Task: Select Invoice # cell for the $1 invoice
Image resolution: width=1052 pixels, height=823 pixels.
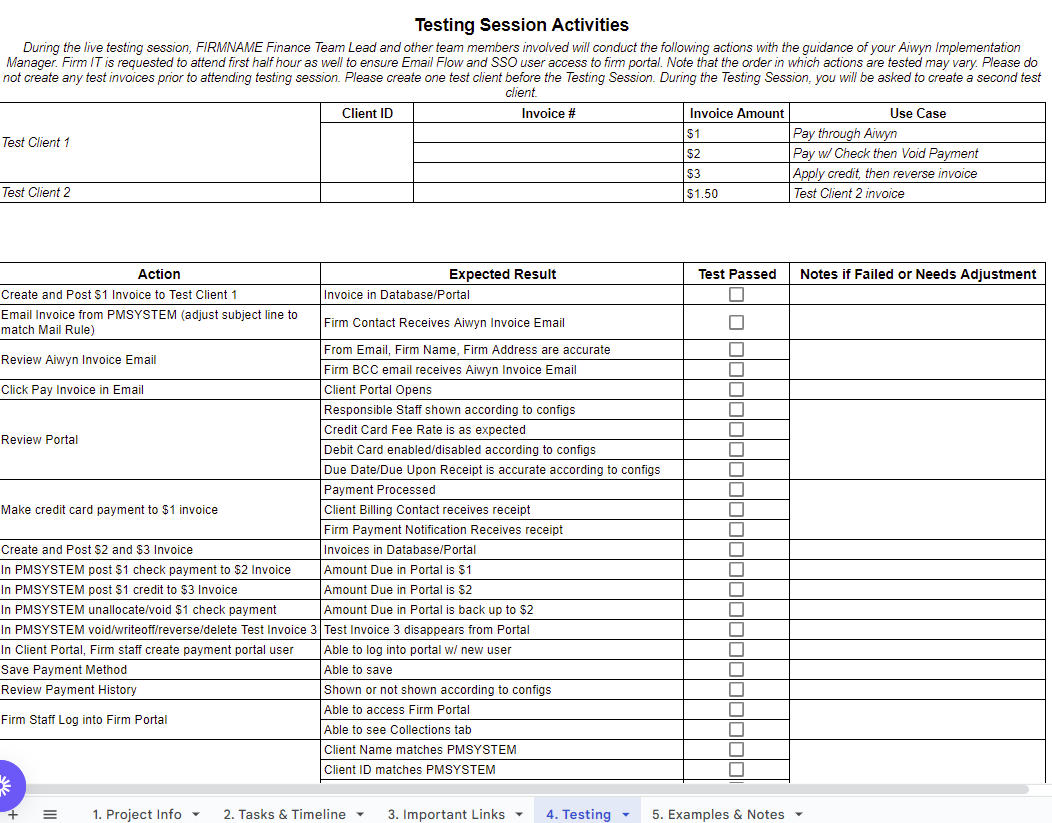Action: pyautogui.click(x=548, y=133)
